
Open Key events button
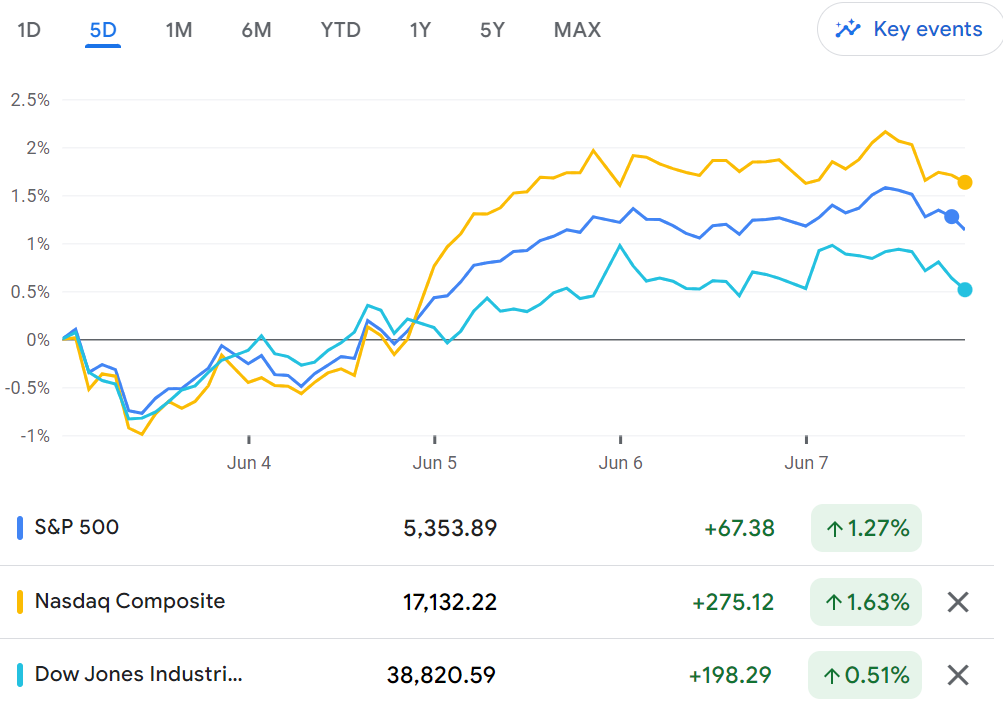coord(910,29)
